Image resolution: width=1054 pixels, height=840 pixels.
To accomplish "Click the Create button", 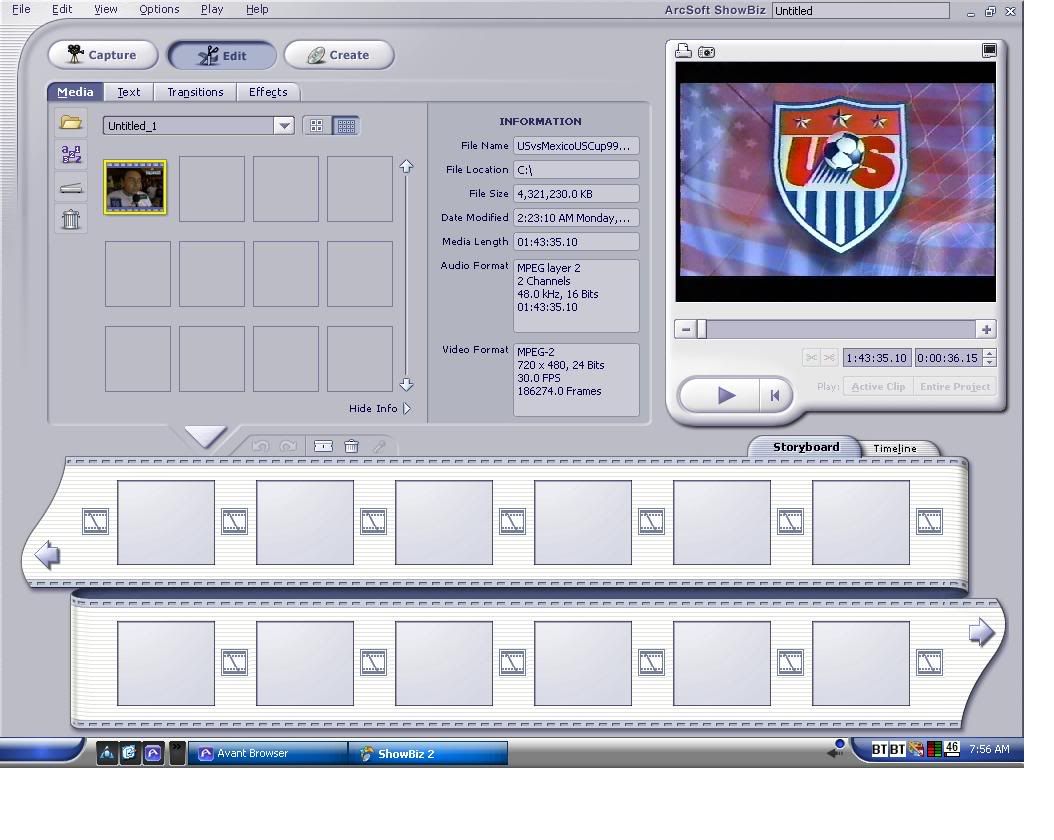I will (x=339, y=55).
